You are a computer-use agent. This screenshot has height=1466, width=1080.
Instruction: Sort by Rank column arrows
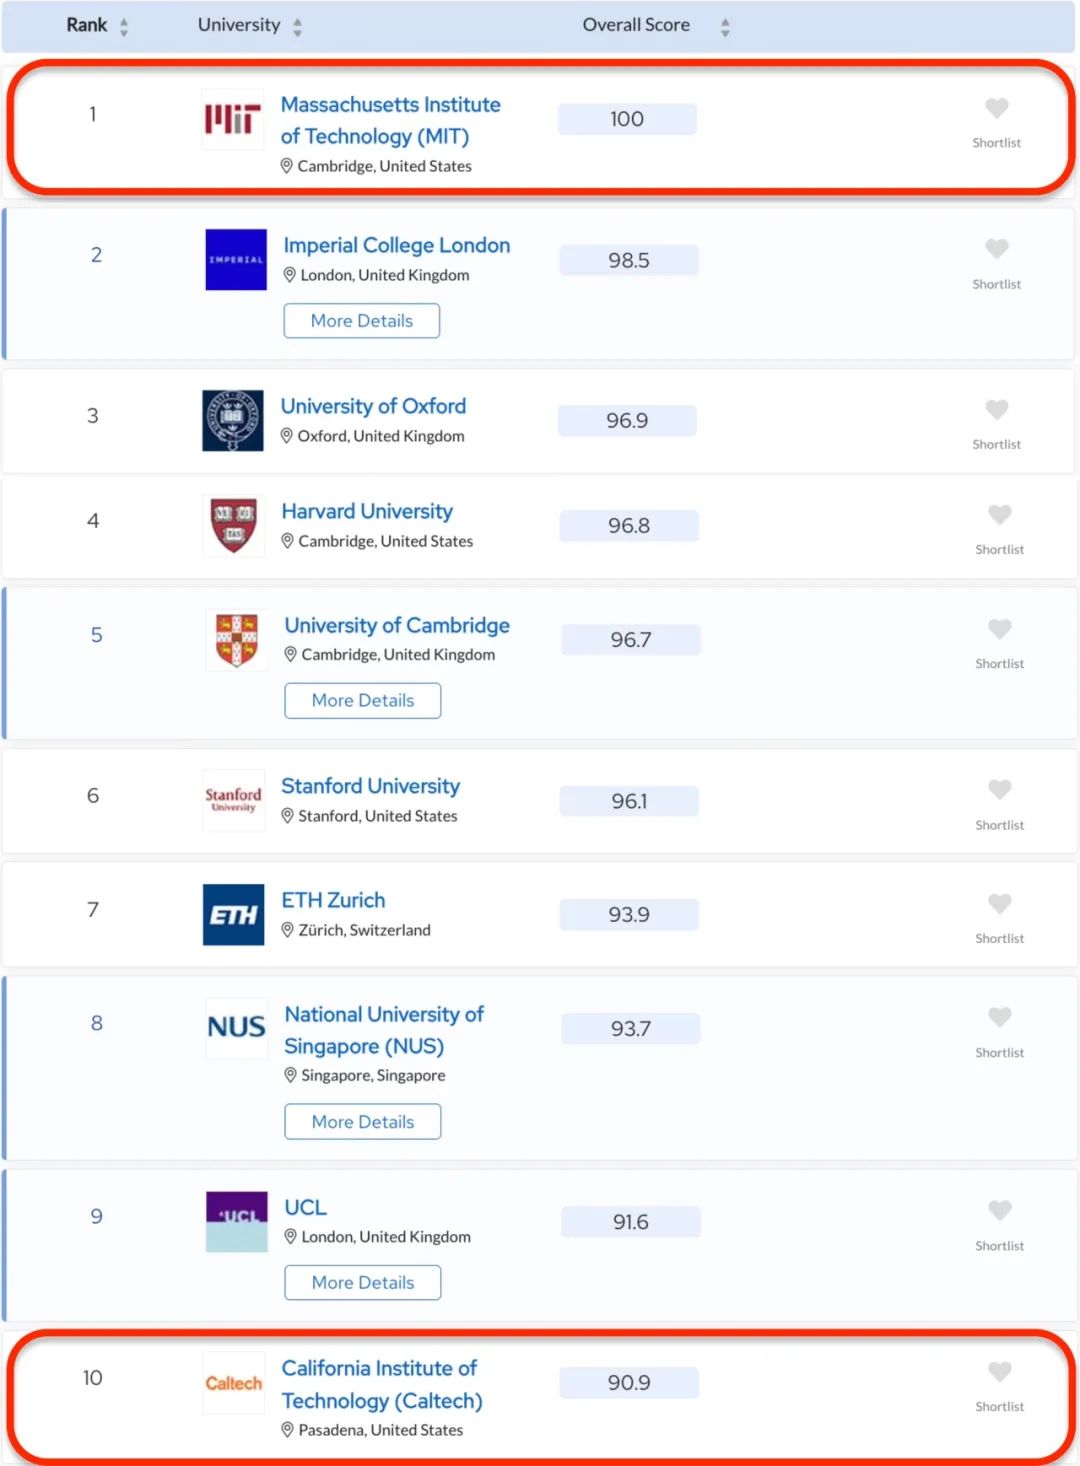tap(124, 27)
